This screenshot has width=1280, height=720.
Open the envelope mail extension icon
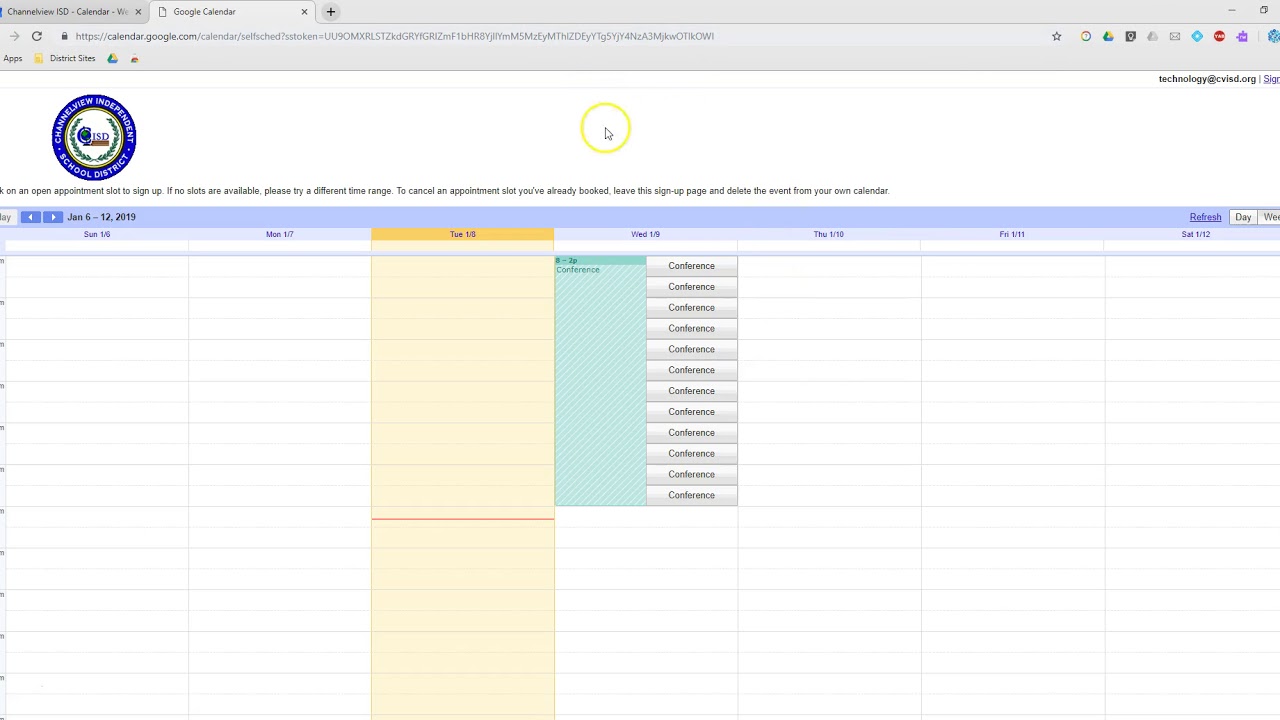pyautogui.click(x=1174, y=36)
